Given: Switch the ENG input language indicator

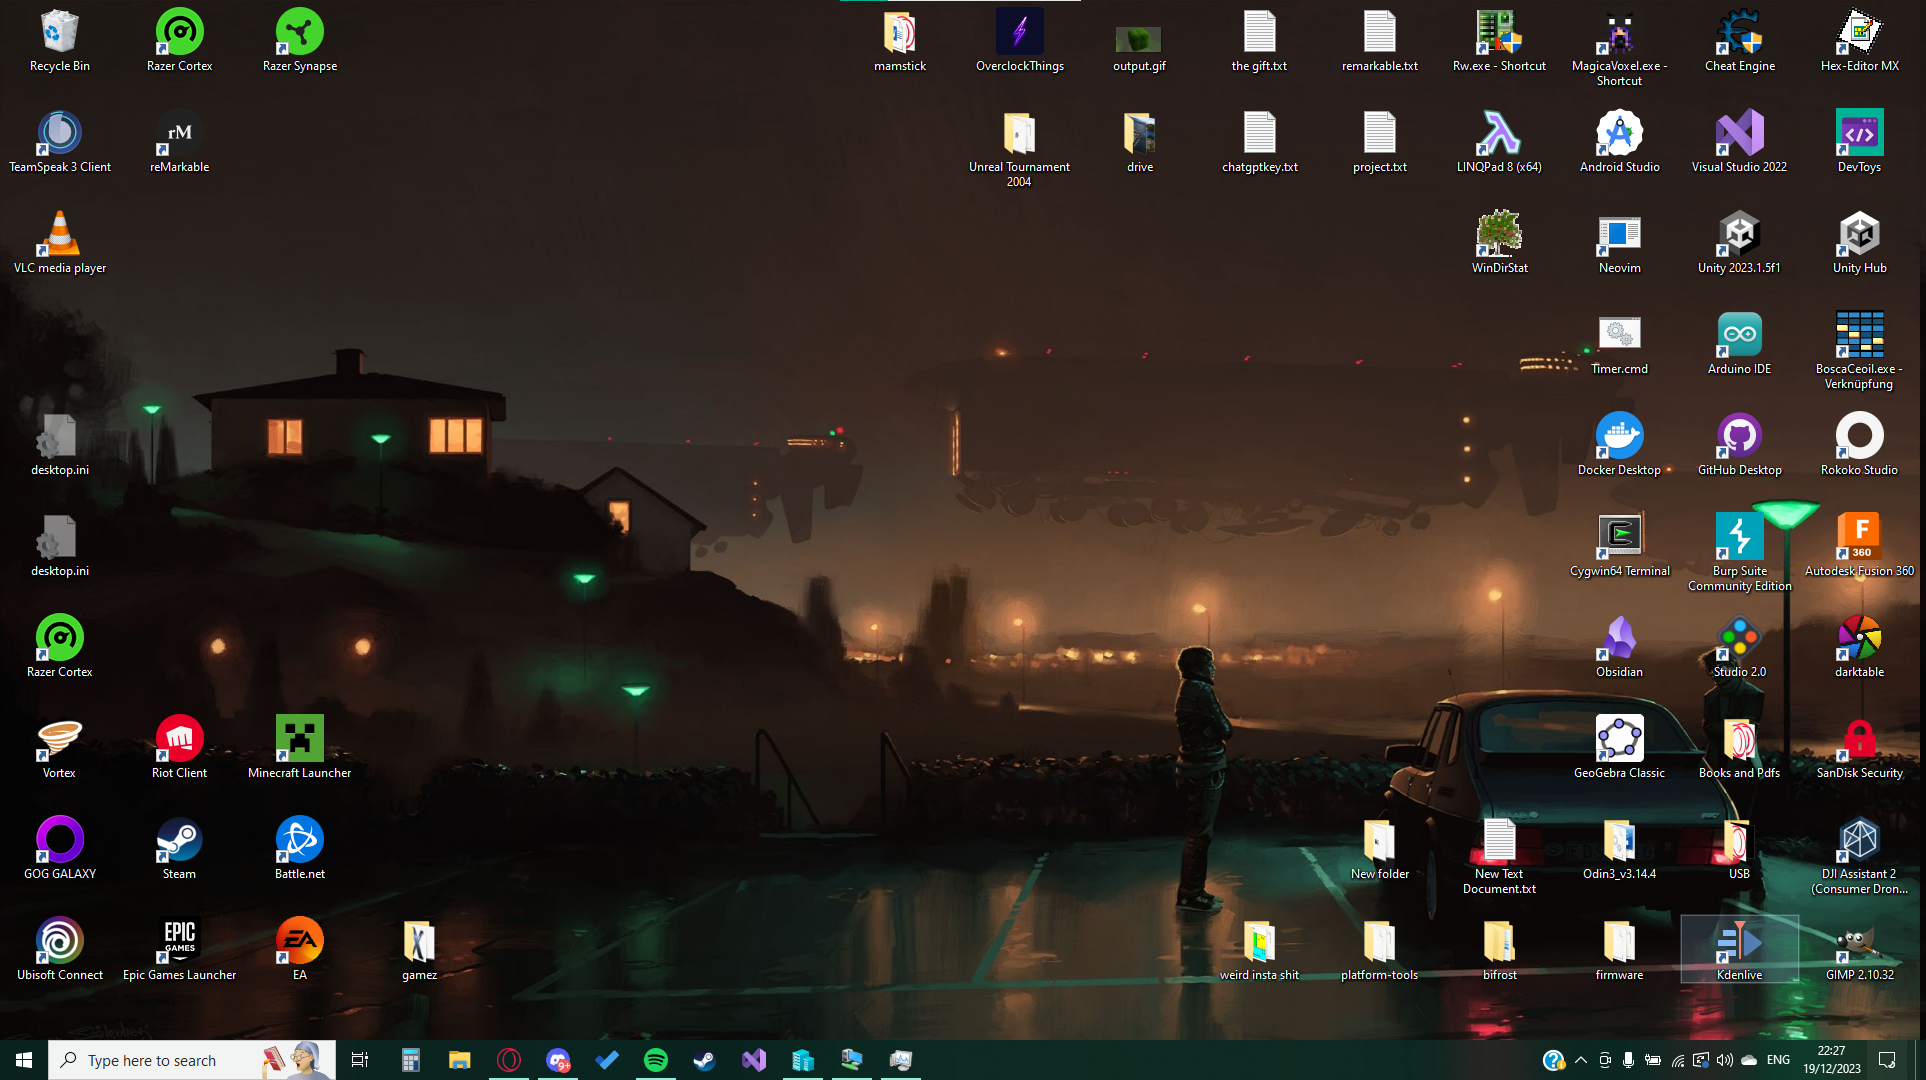Looking at the screenshot, I should point(1778,1060).
